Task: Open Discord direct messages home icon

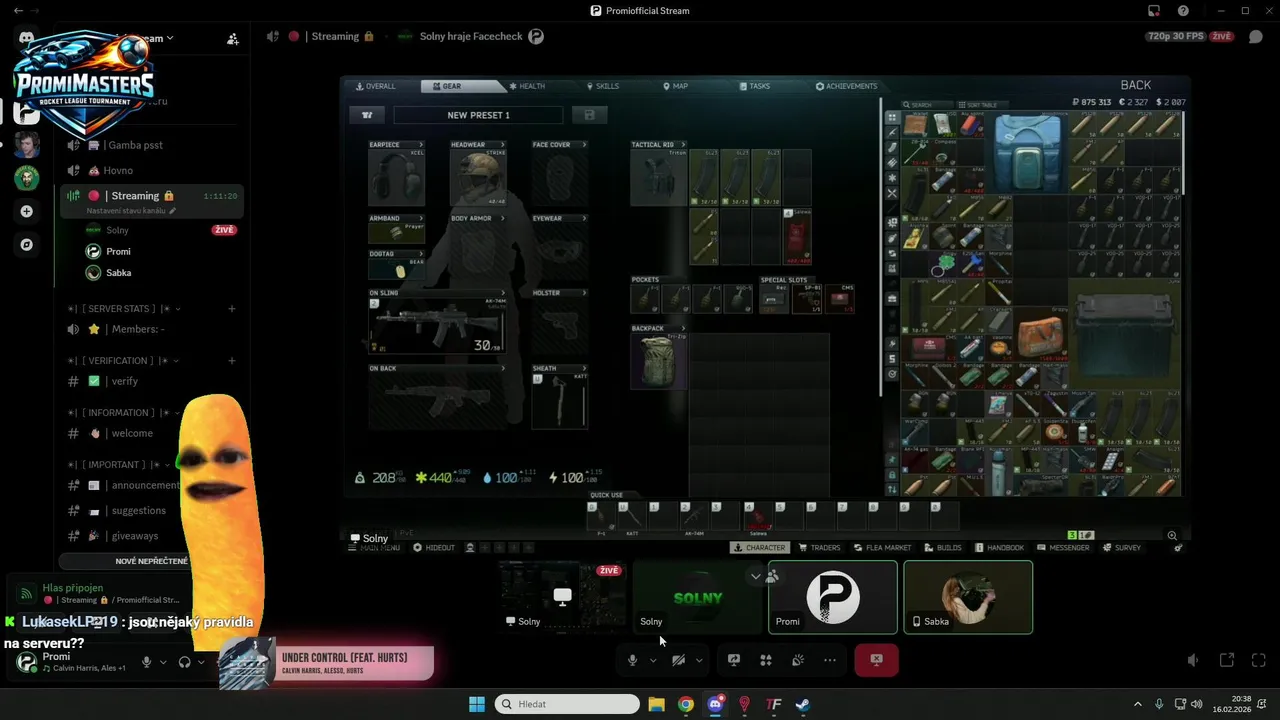Action: click(x=26, y=38)
